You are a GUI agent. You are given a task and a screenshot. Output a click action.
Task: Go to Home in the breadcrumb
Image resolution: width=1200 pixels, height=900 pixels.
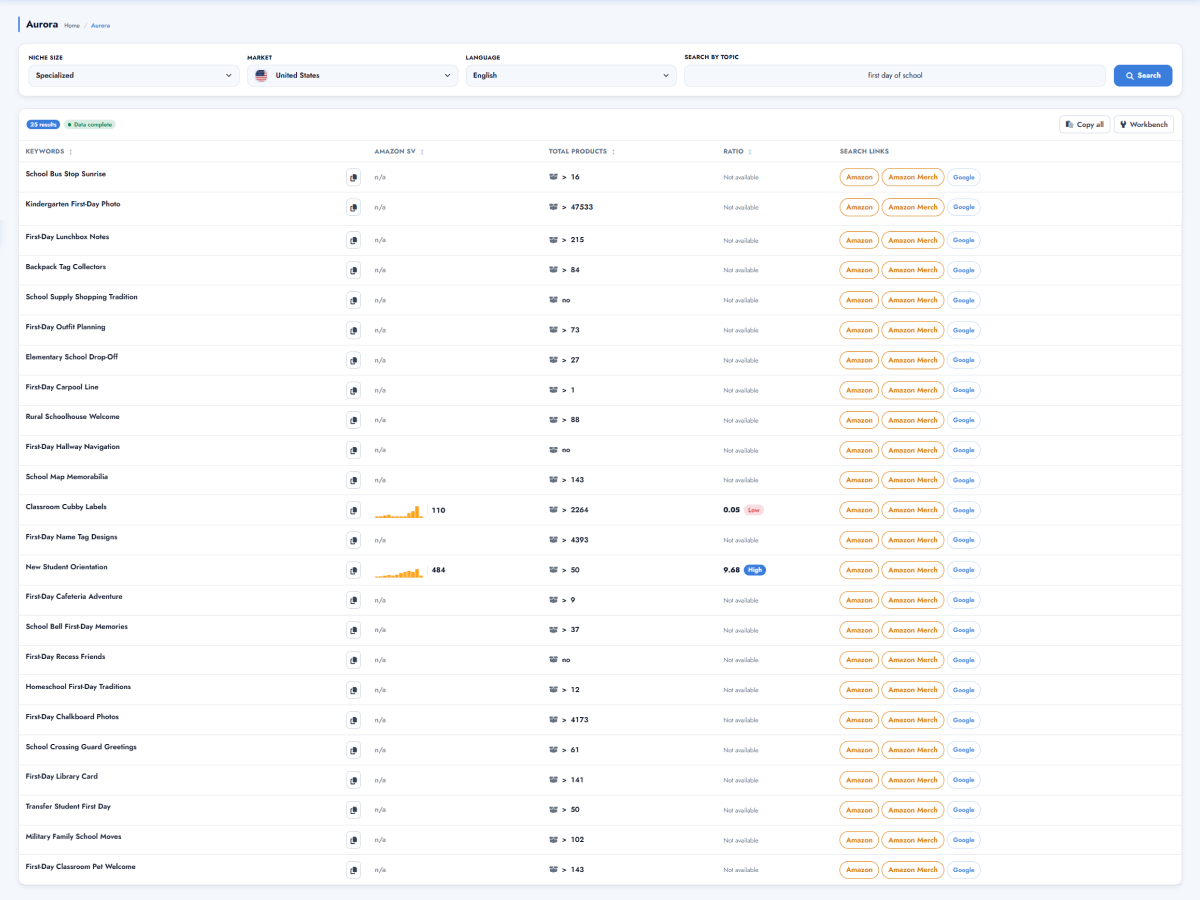(72, 25)
